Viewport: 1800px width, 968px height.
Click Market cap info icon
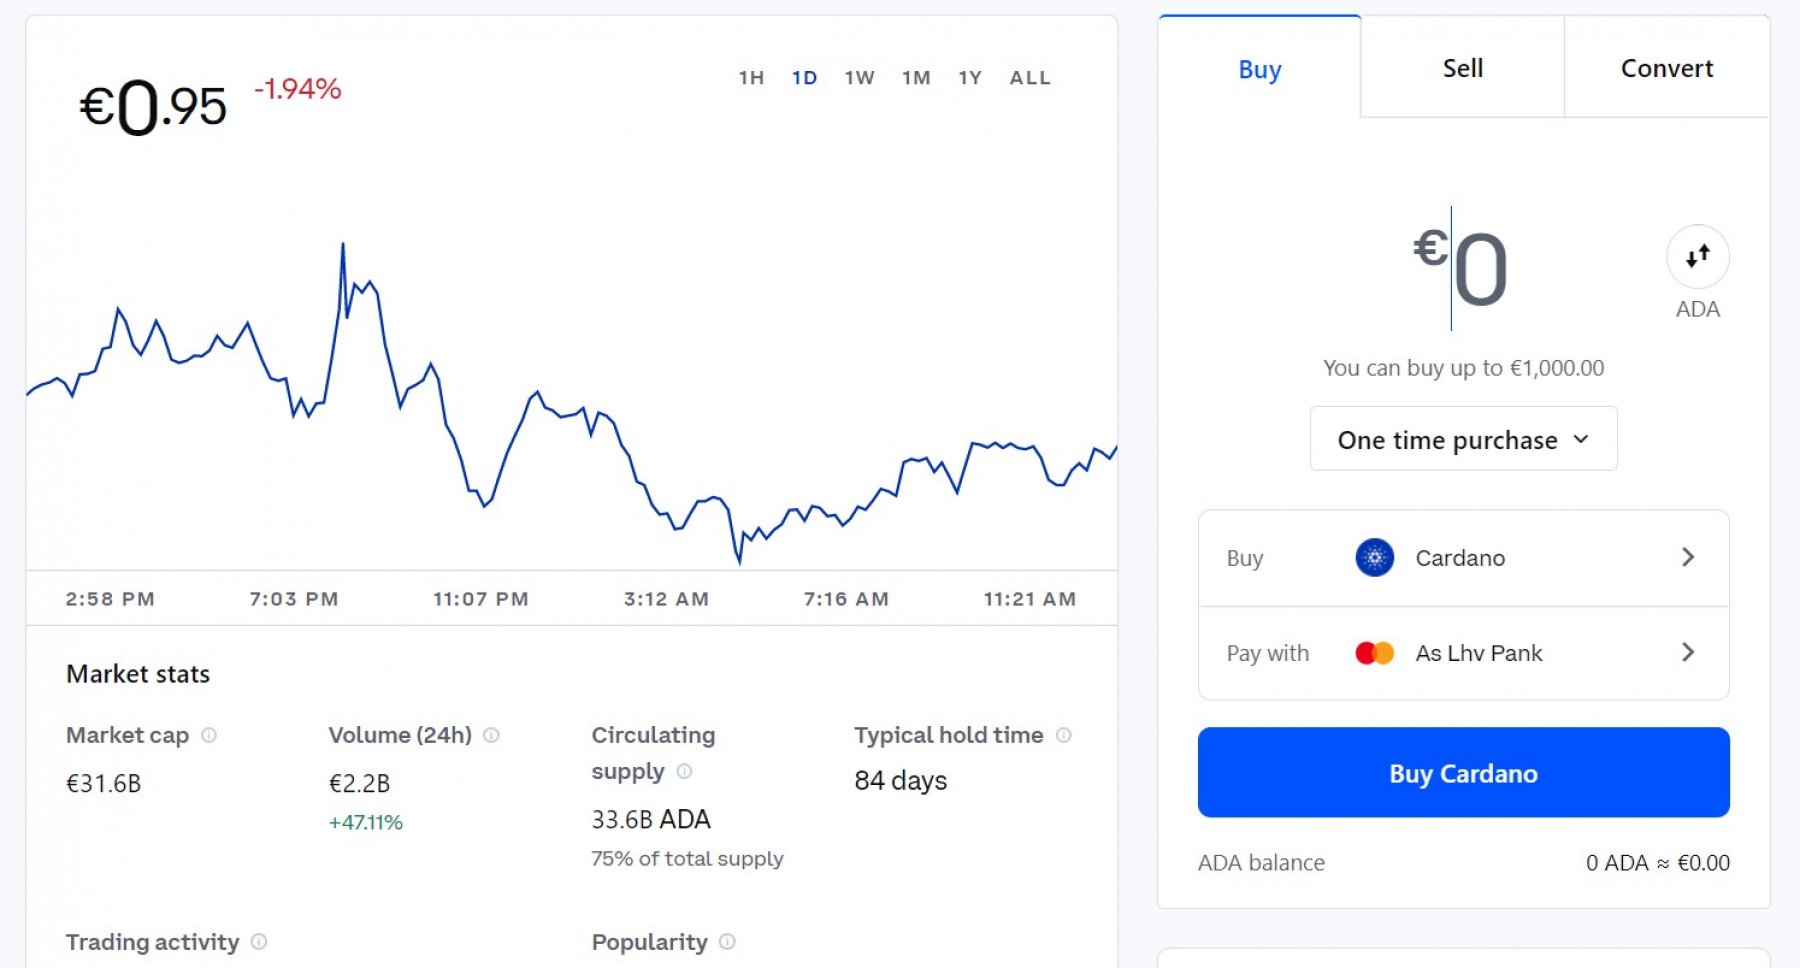(209, 735)
